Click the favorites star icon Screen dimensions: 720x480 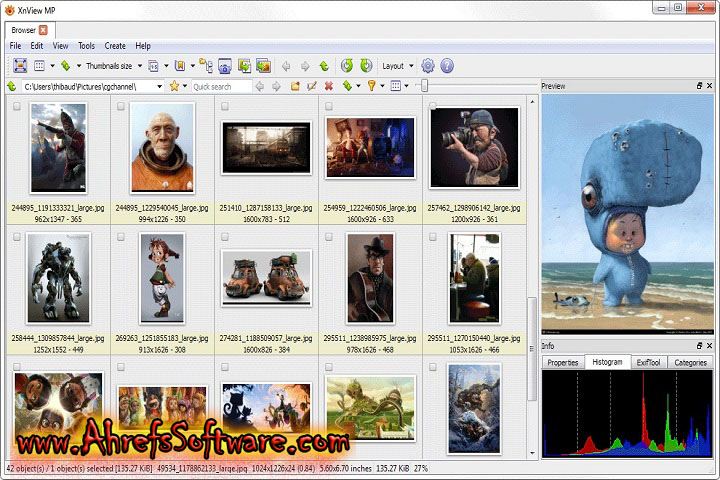[174, 87]
